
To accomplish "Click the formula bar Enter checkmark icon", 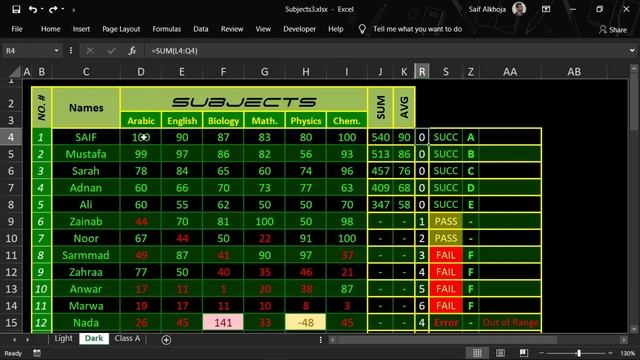I will pos(111,51).
